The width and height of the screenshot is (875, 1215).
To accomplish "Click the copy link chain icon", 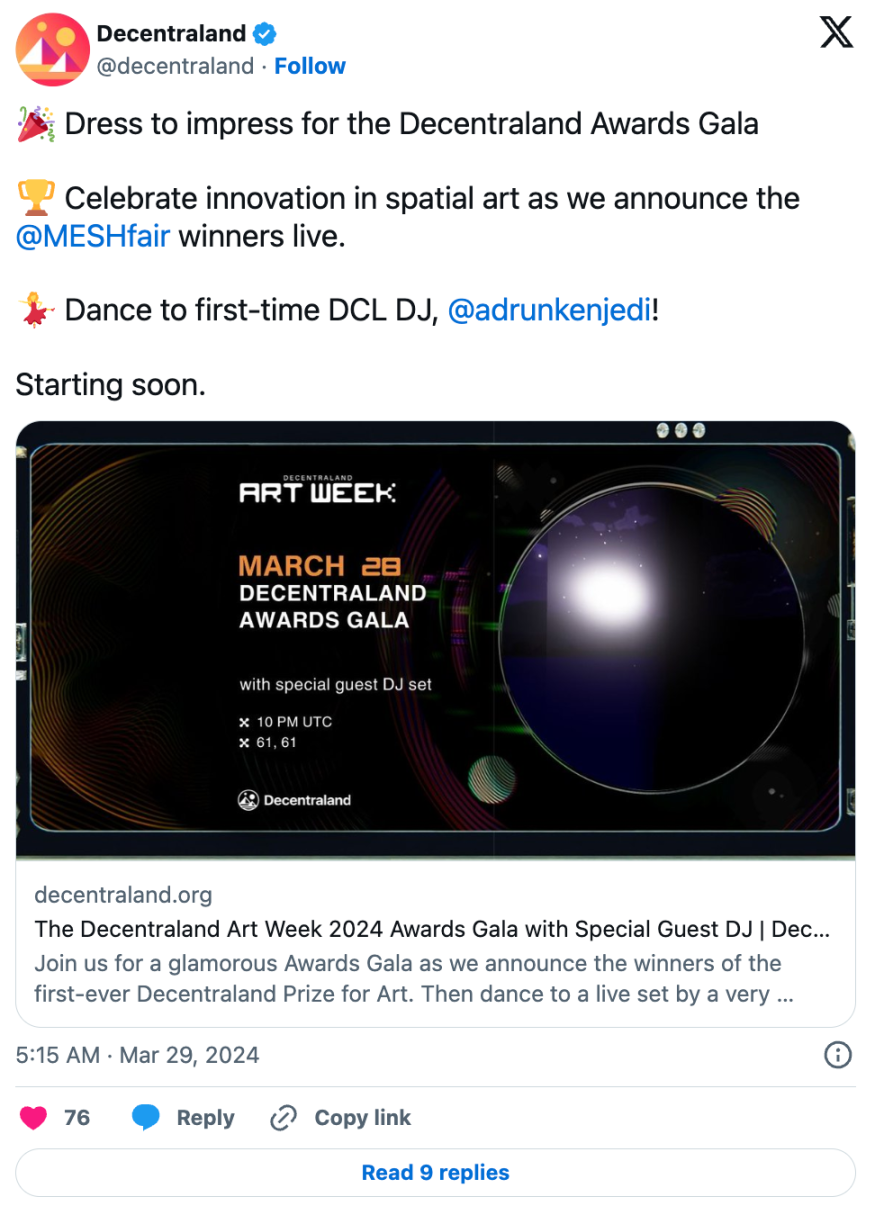I will (284, 1118).
